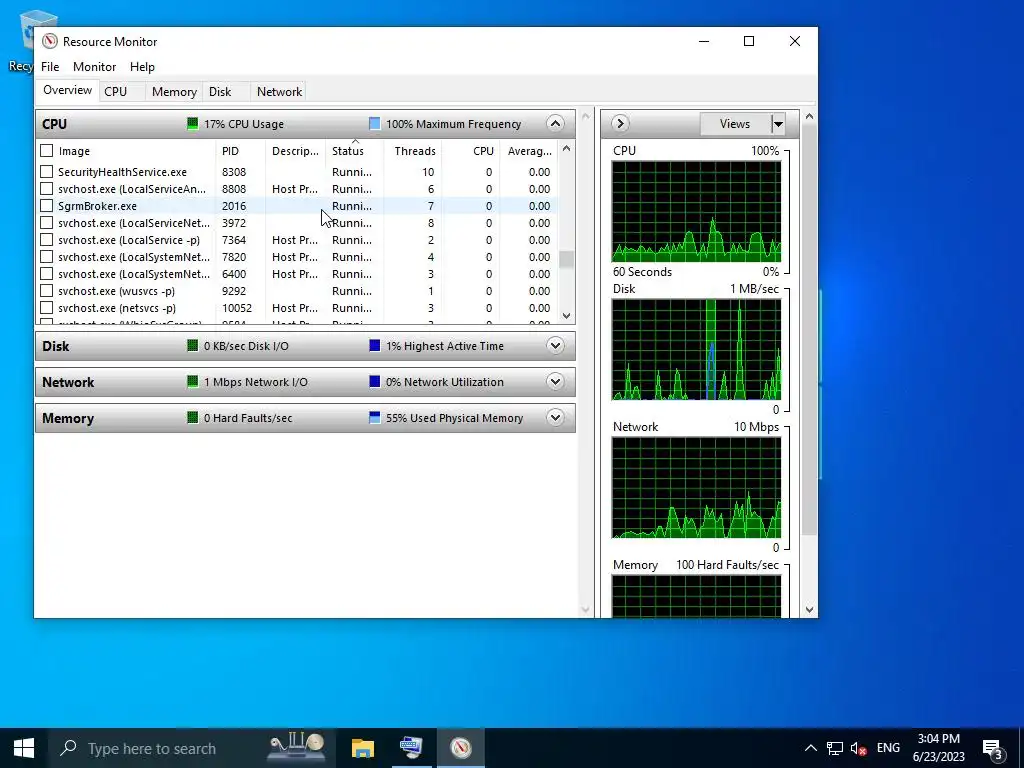Click the search magnifier icon in the taskbar
Viewport: 1024px width, 768px height.
pyautogui.click(x=68, y=748)
